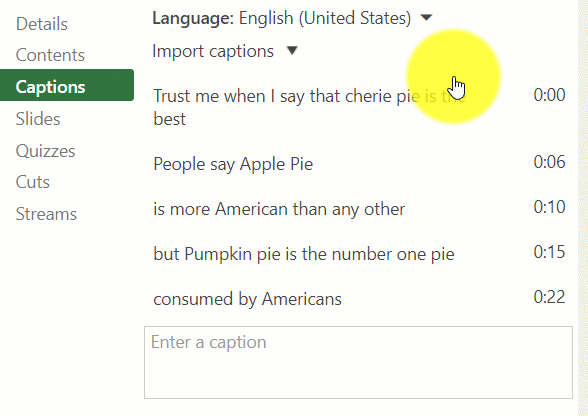This screenshot has width=588, height=416.
Task: Select the Captions tab
Action: [67, 85]
